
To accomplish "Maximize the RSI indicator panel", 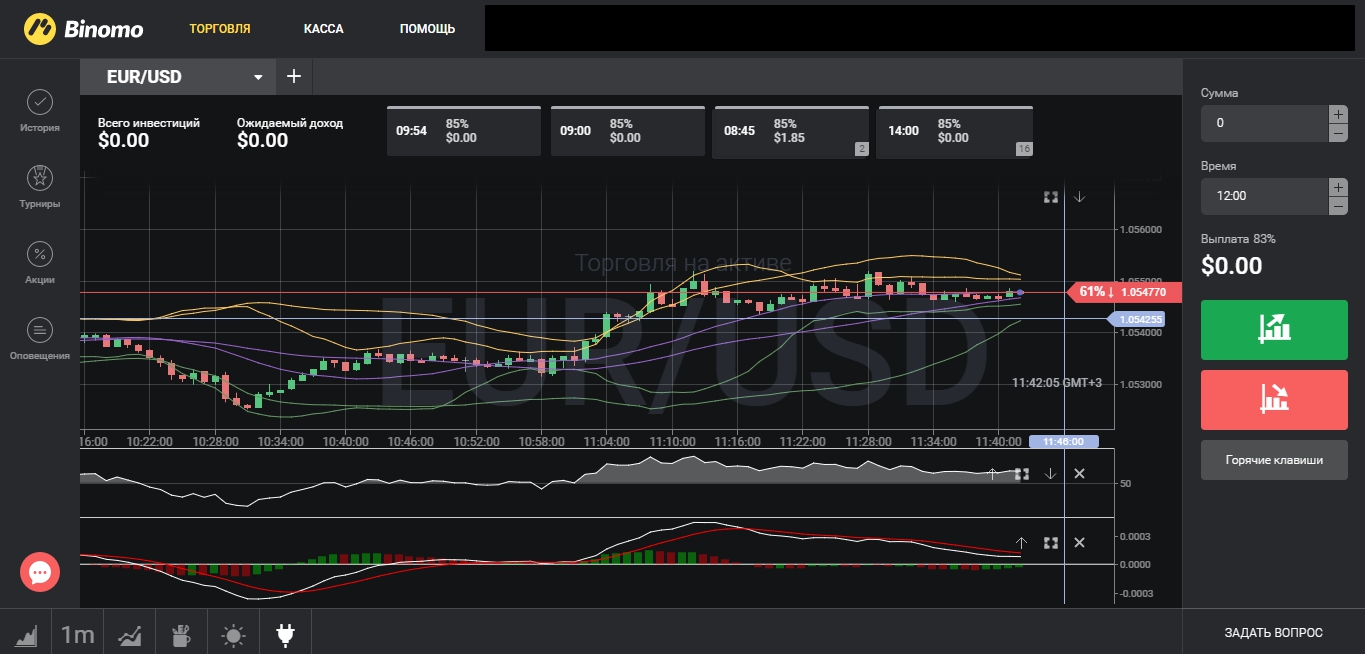I will click(1022, 473).
